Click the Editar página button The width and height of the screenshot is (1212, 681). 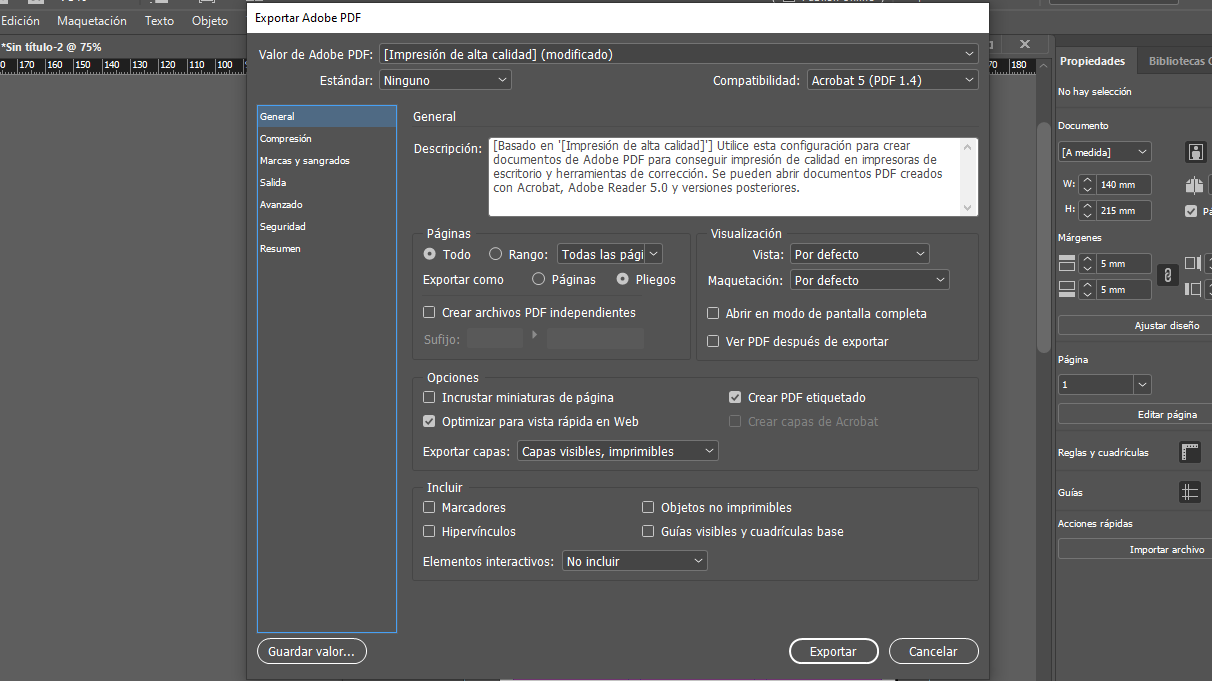coord(1136,414)
